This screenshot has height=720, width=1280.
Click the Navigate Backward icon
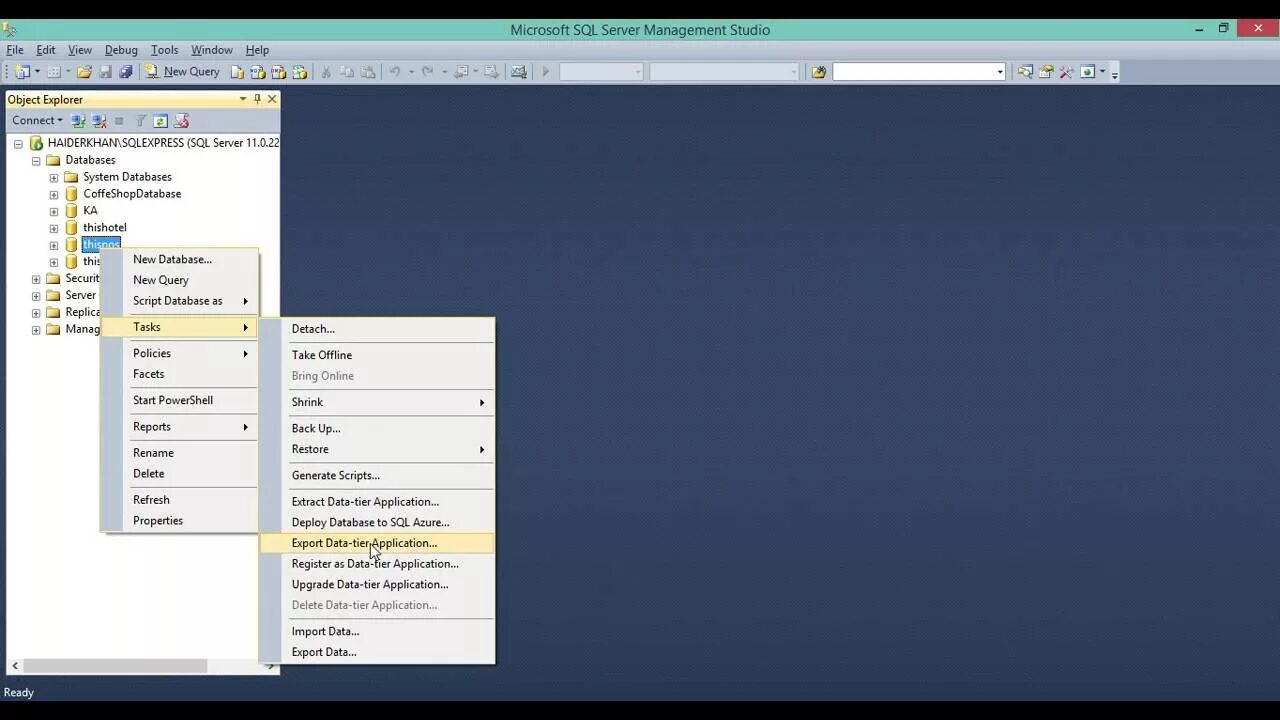461,72
